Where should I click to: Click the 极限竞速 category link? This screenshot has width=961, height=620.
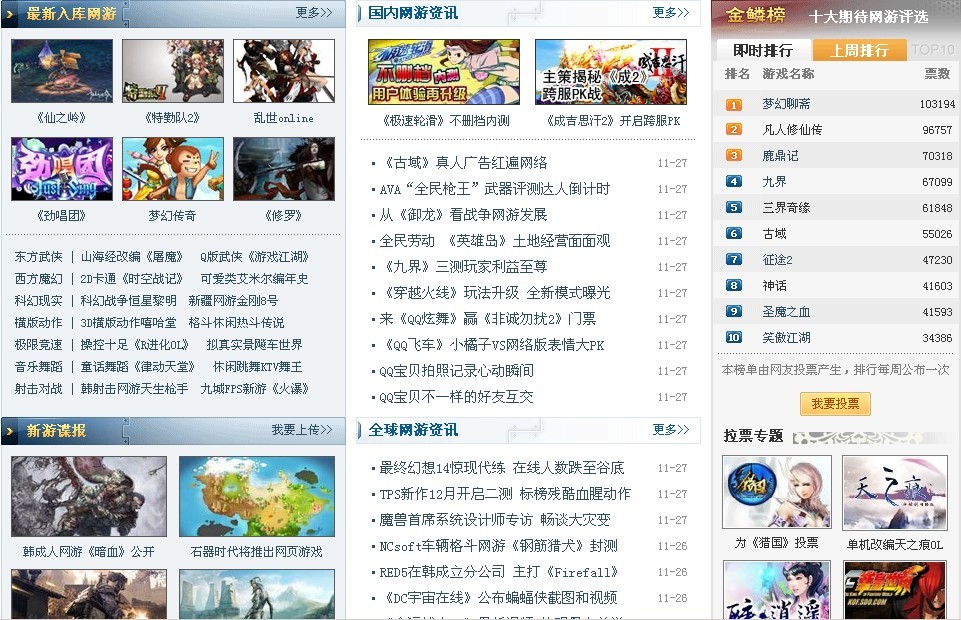(39, 345)
